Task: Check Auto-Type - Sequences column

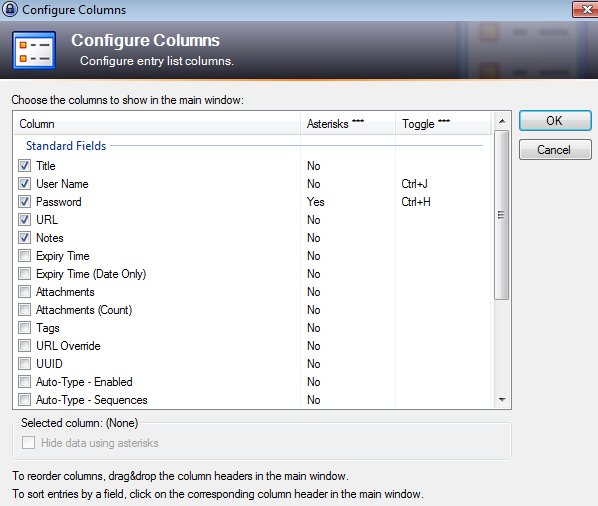Action: coord(25,400)
